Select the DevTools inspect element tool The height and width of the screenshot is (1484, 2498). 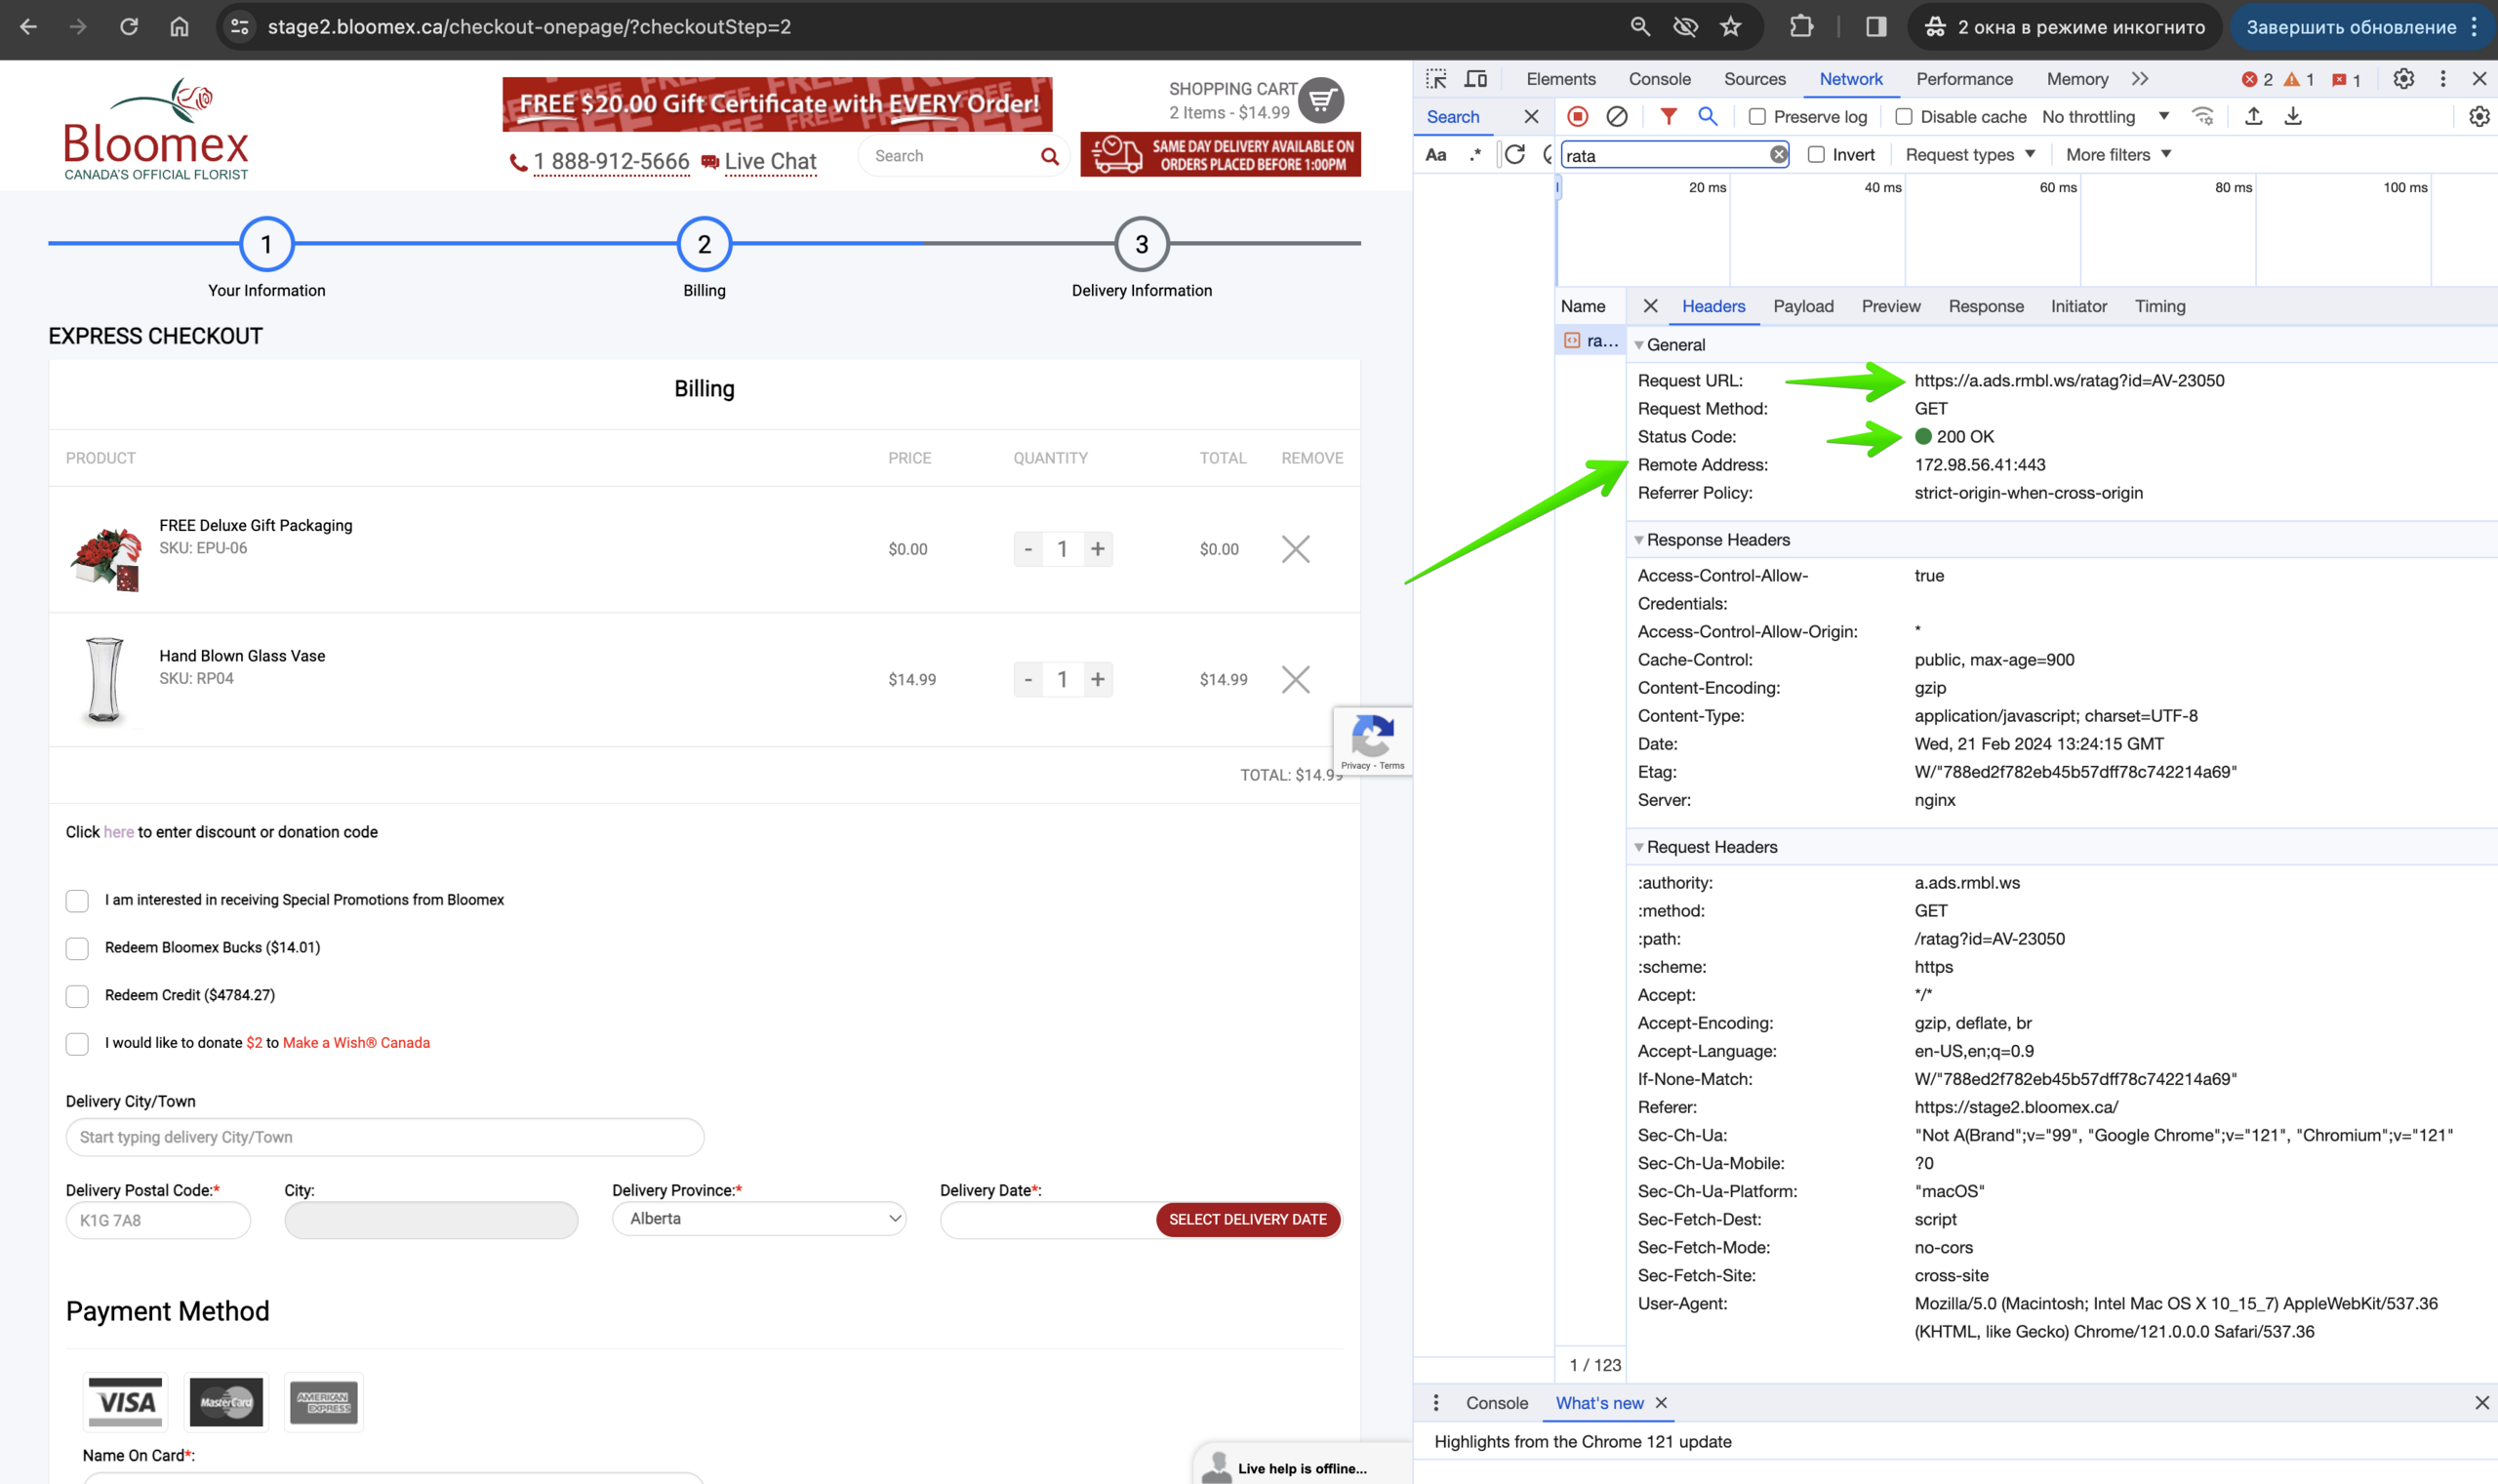[1437, 79]
